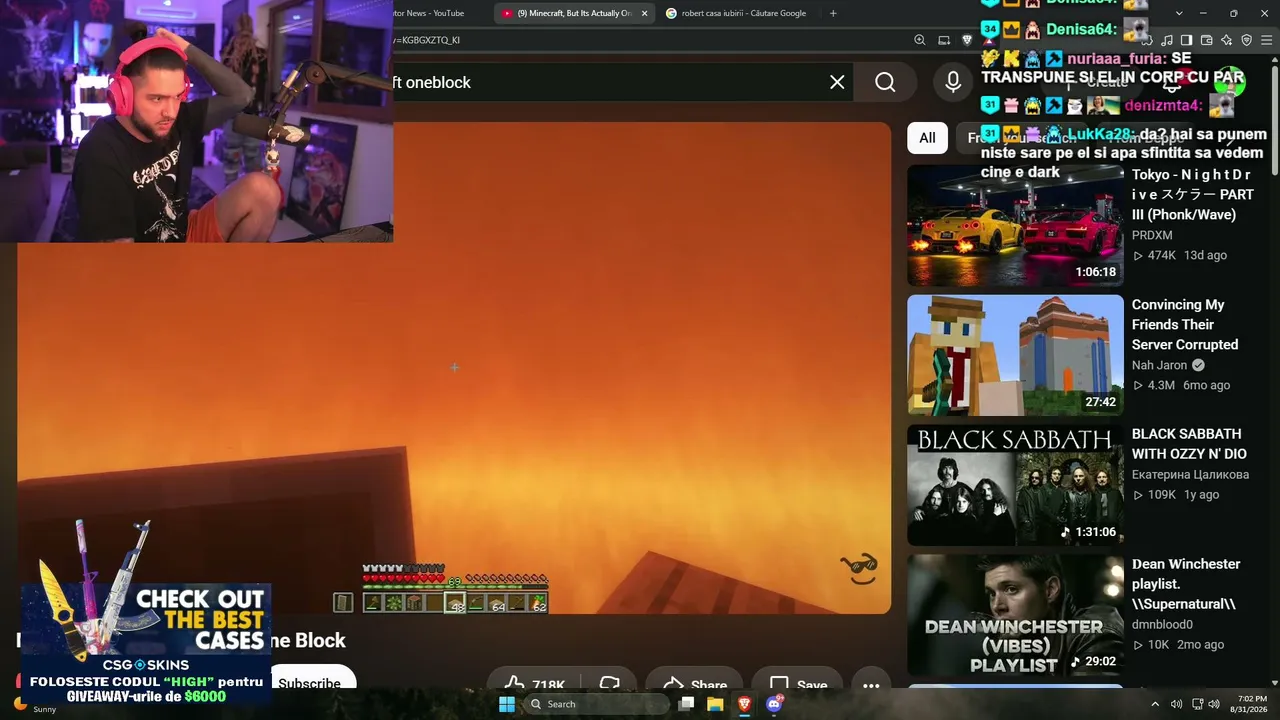Open Brave browser from the taskbar

(x=744, y=704)
